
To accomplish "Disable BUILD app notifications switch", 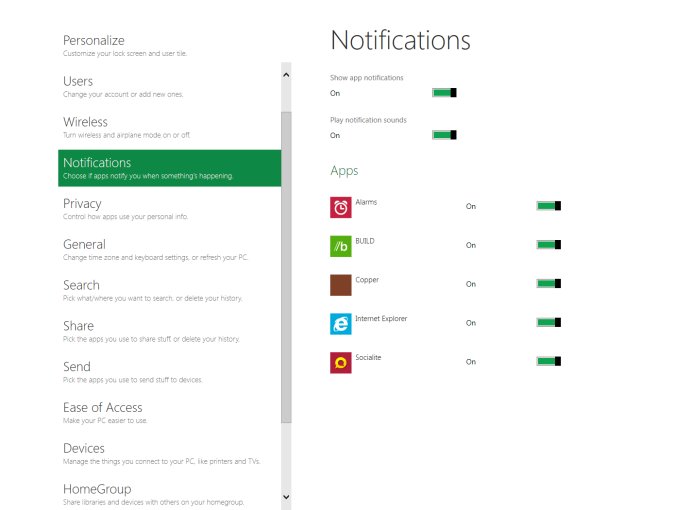I will pyautogui.click(x=549, y=245).
